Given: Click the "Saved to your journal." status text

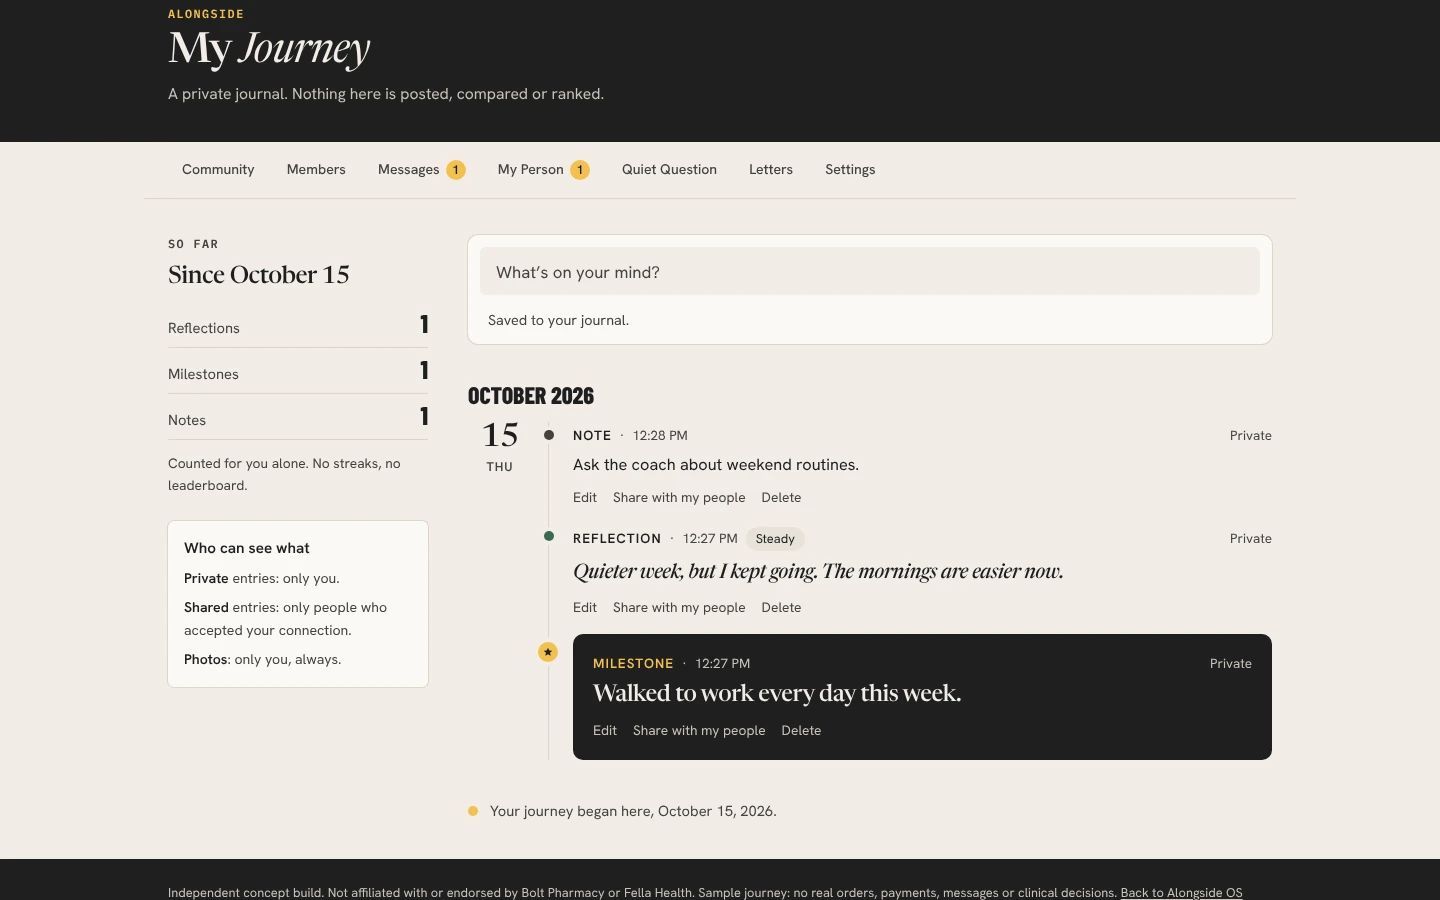Looking at the screenshot, I should coord(558,321).
